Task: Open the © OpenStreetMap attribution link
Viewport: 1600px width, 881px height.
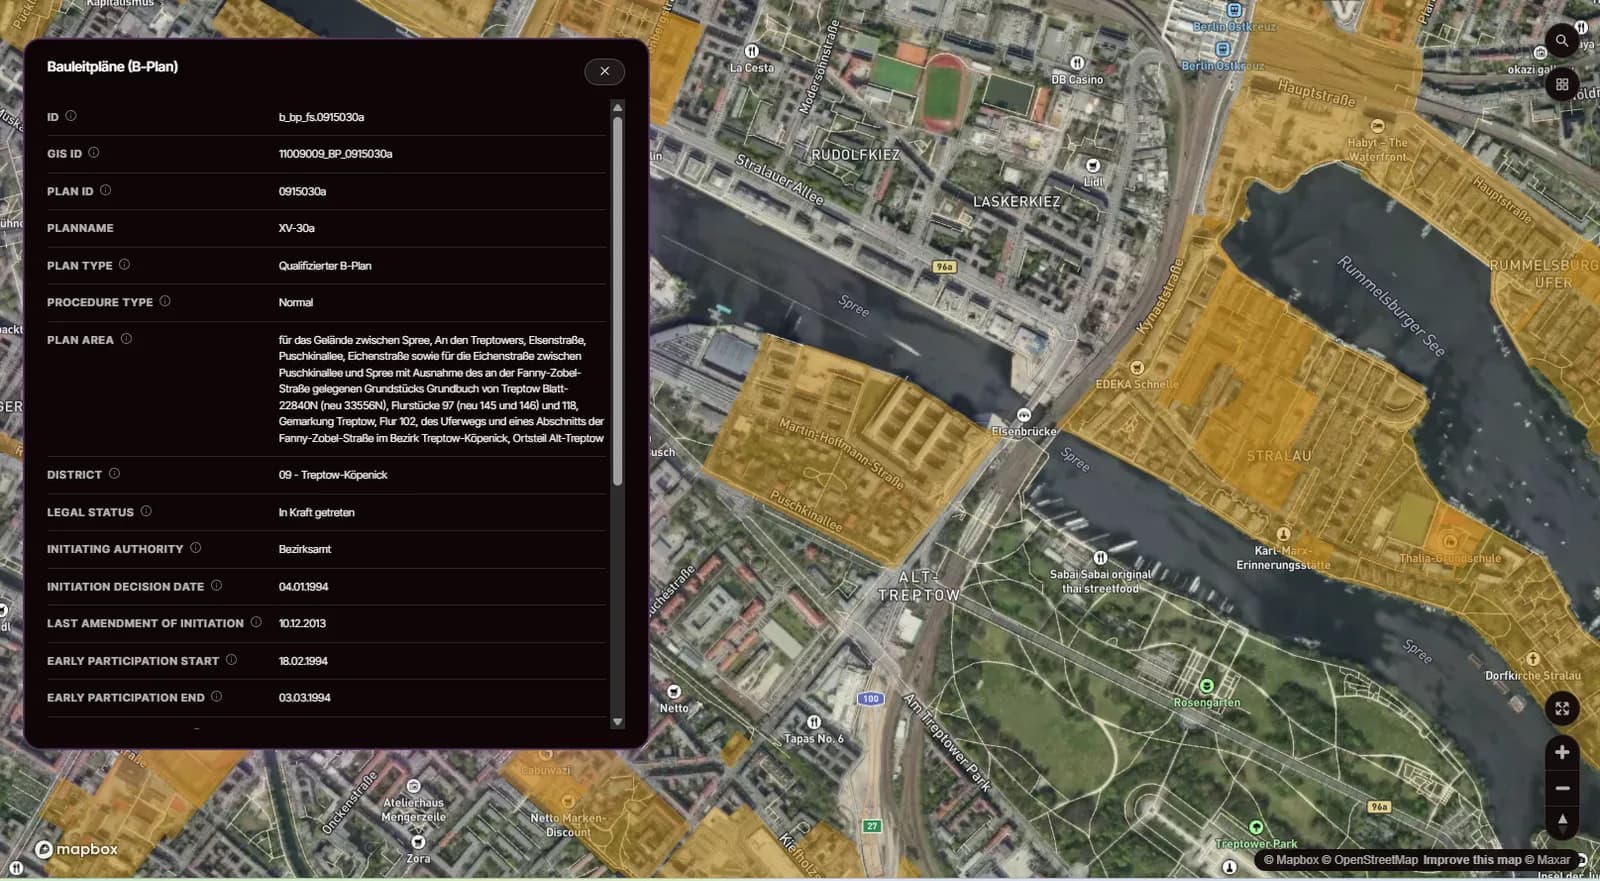Action: tap(1370, 860)
